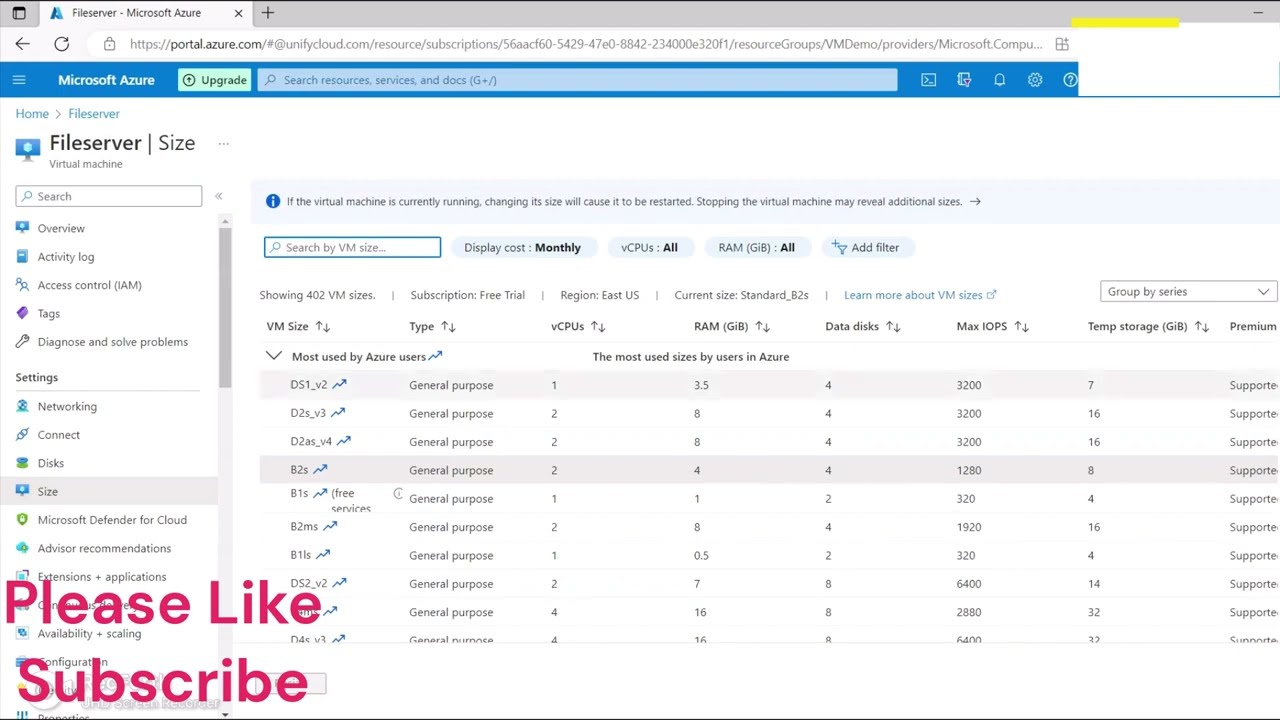The height and width of the screenshot is (720, 1280).
Task: Click the left menu Search box
Action: point(108,196)
